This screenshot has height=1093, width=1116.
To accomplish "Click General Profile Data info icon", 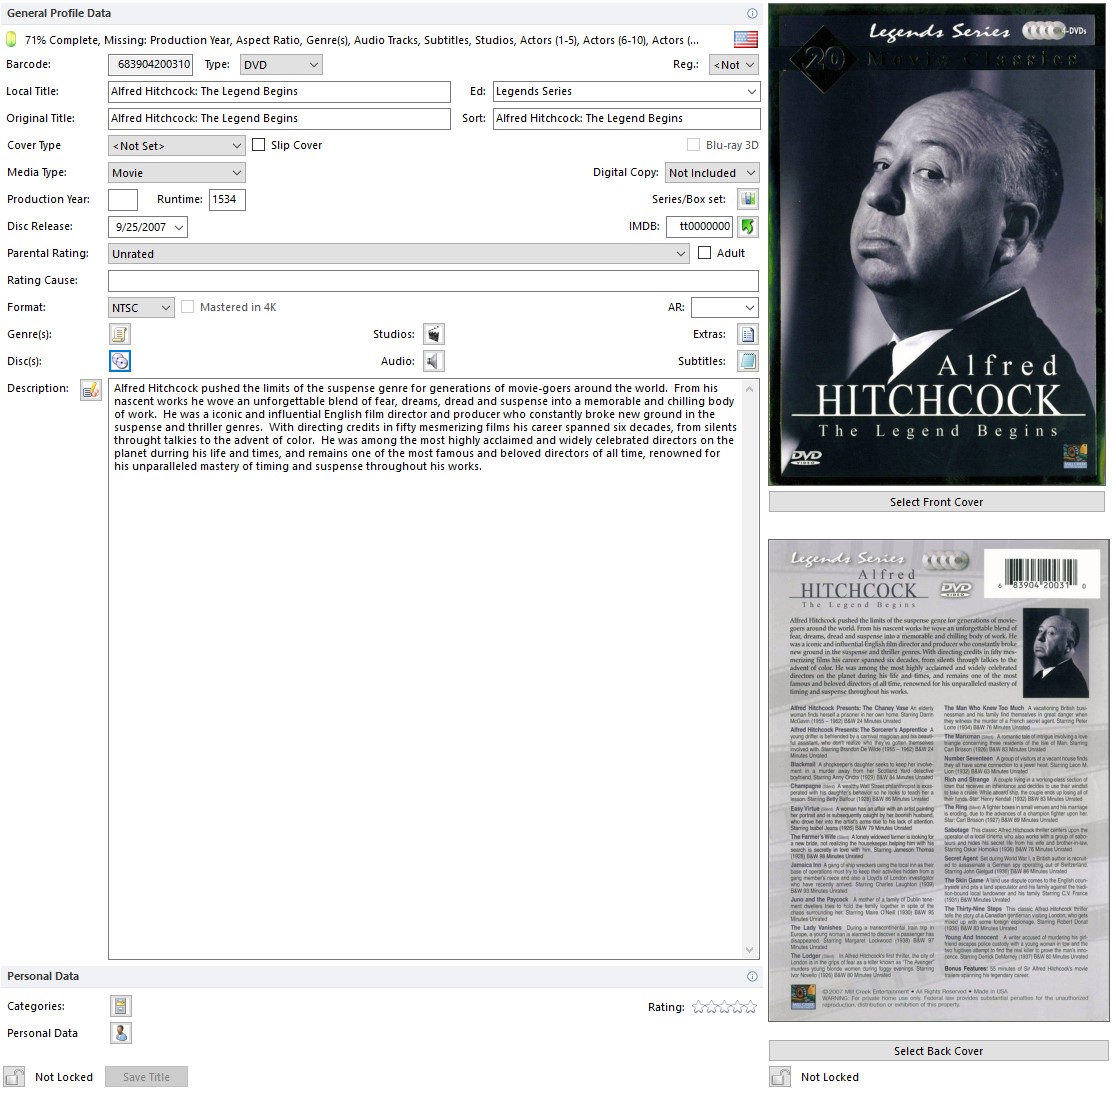I will pos(752,14).
